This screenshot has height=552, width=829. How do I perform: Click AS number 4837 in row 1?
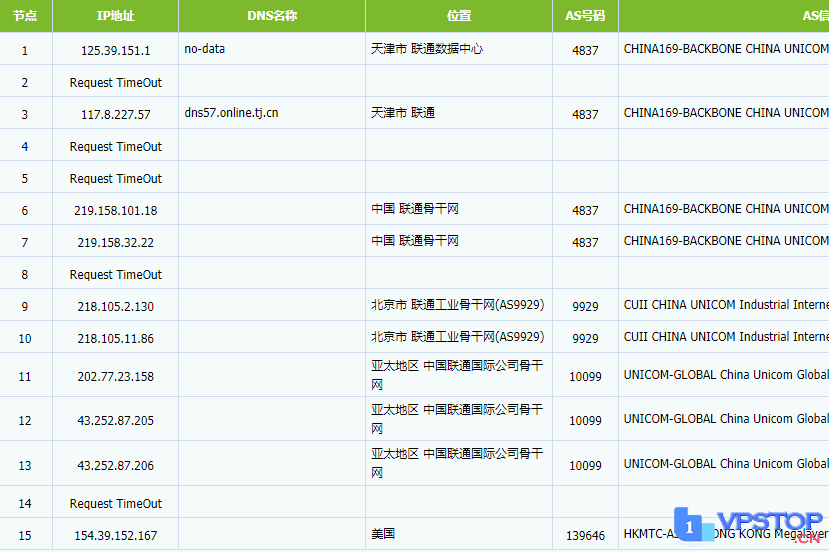[x=585, y=51]
